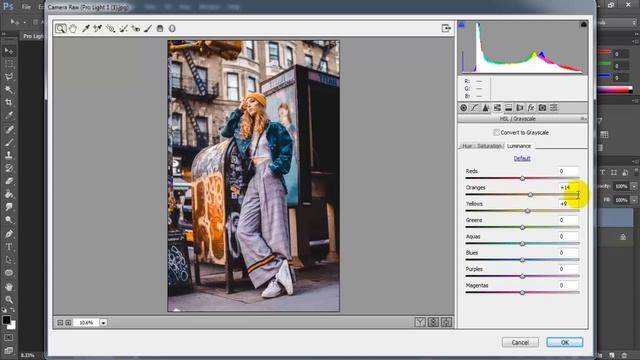
Task: Toggle shadow clipping warning on histogram
Action: pos(462,24)
